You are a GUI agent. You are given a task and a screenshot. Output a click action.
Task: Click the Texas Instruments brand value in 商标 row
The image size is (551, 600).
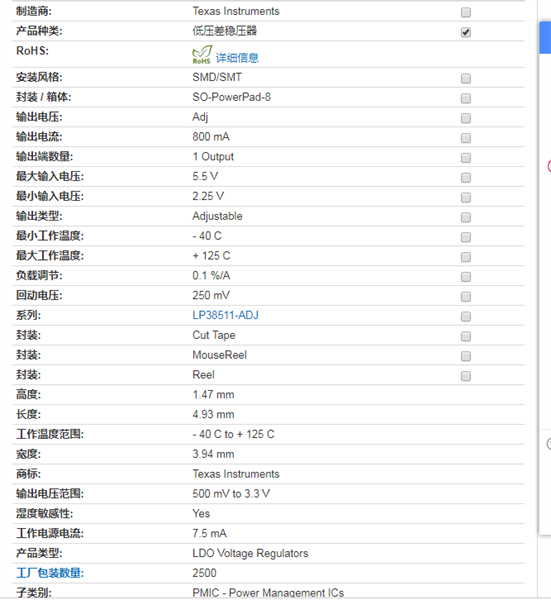tap(236, 474)
